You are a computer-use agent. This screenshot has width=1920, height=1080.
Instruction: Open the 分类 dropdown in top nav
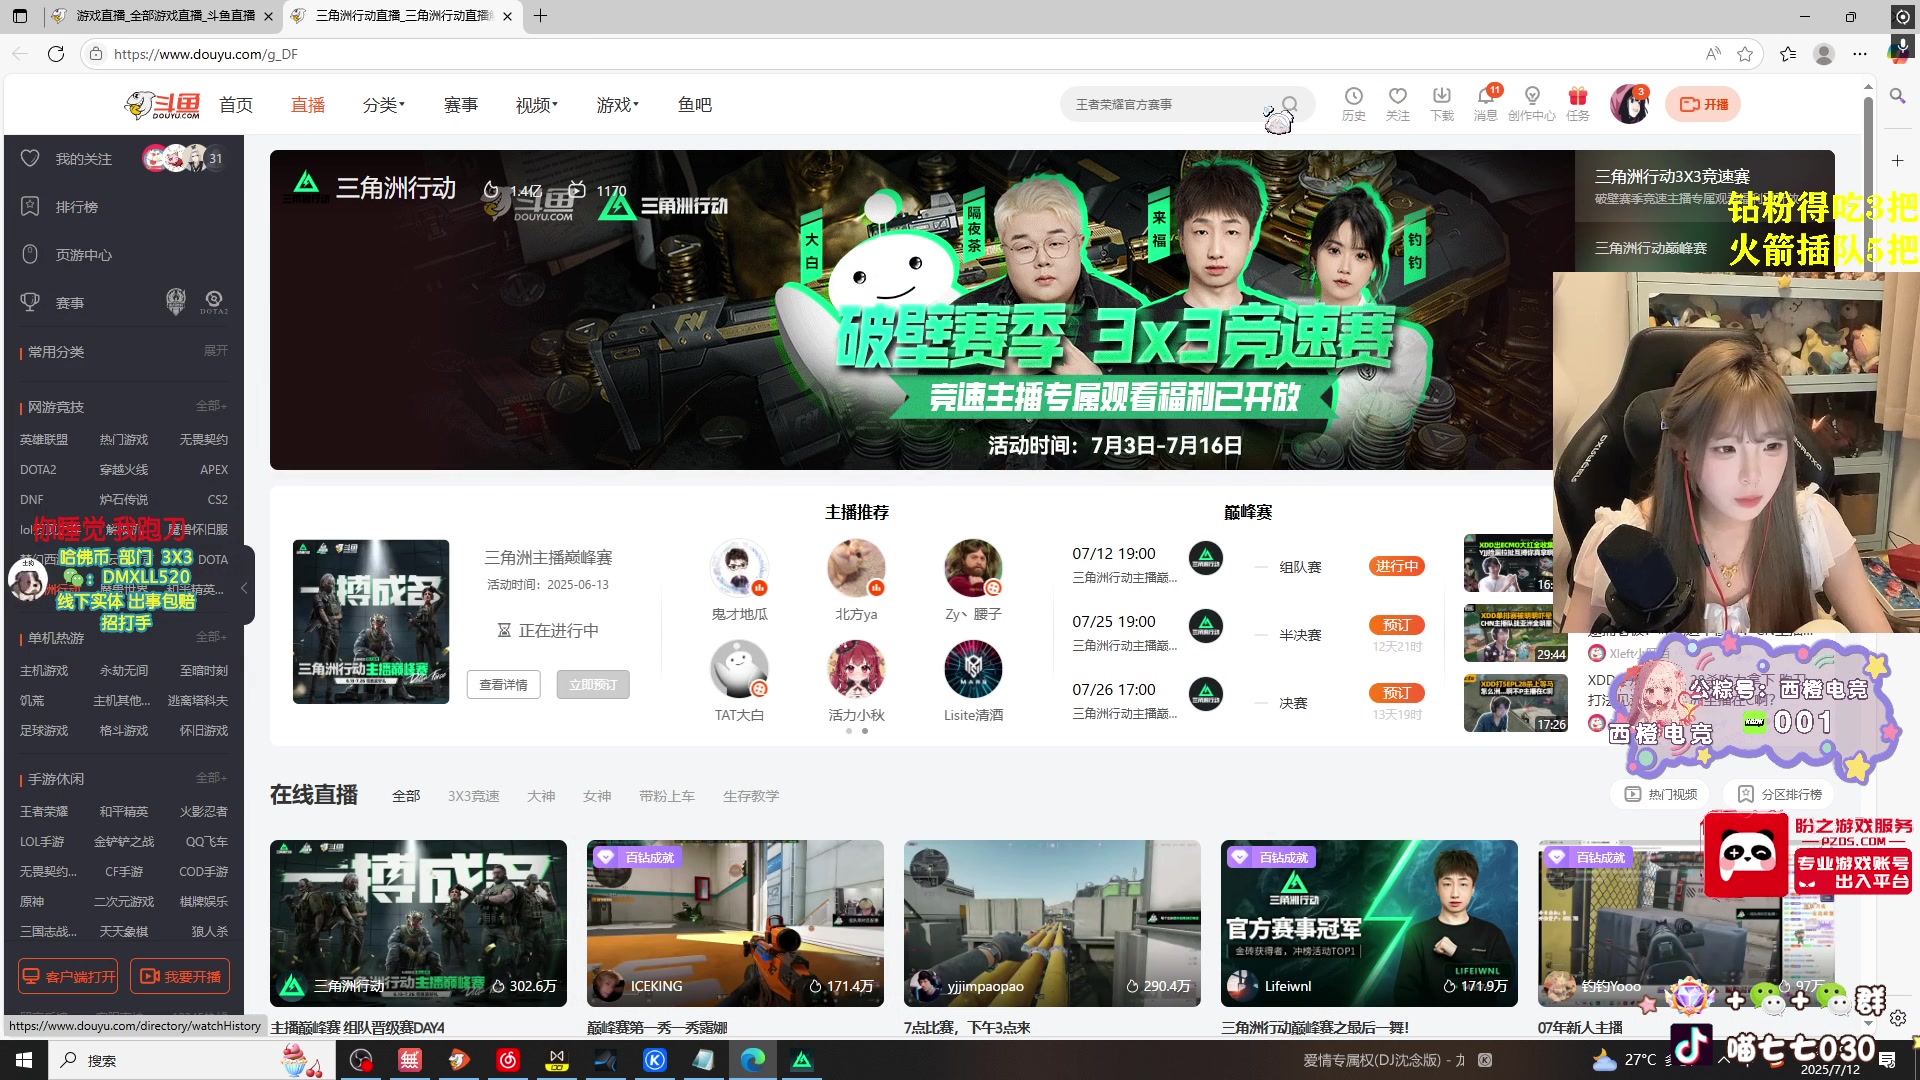[383, 105]
